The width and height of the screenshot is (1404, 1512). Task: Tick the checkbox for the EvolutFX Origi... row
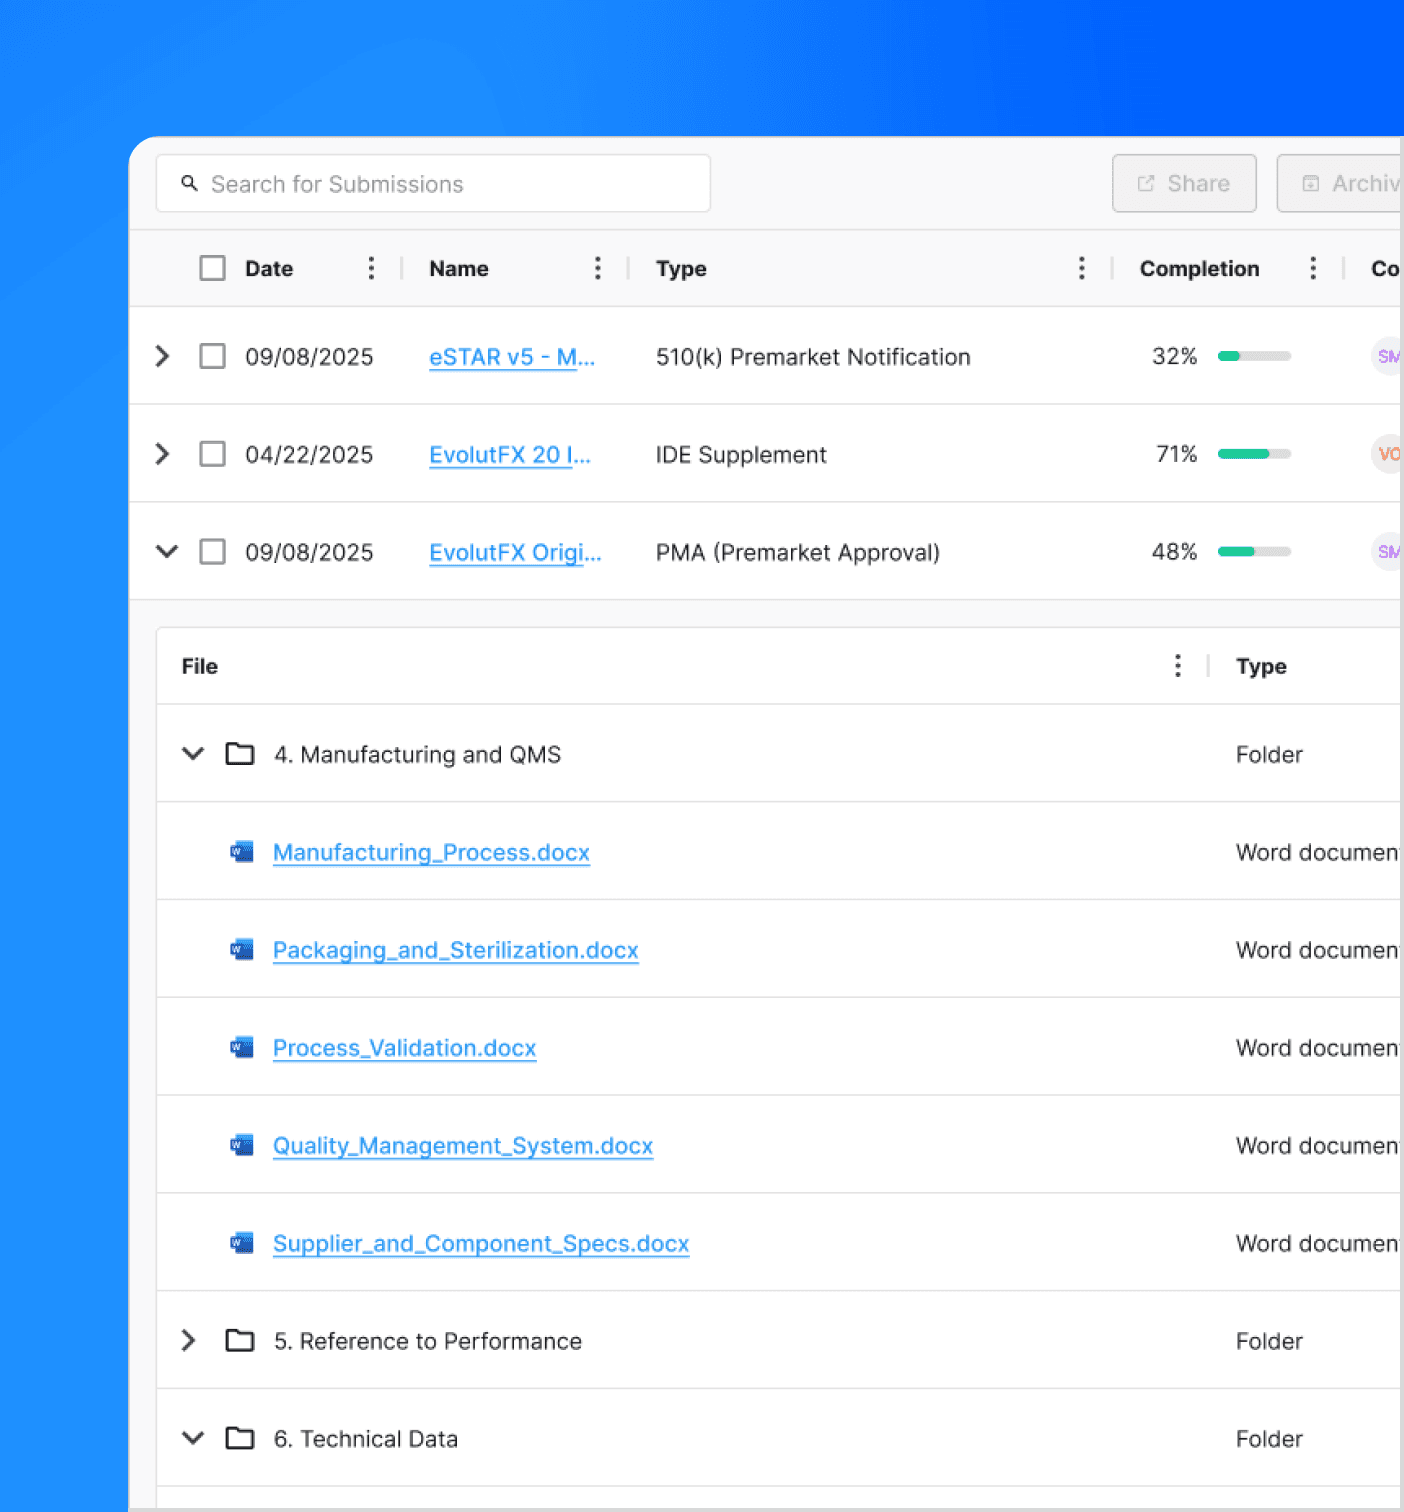click(212, 552)
